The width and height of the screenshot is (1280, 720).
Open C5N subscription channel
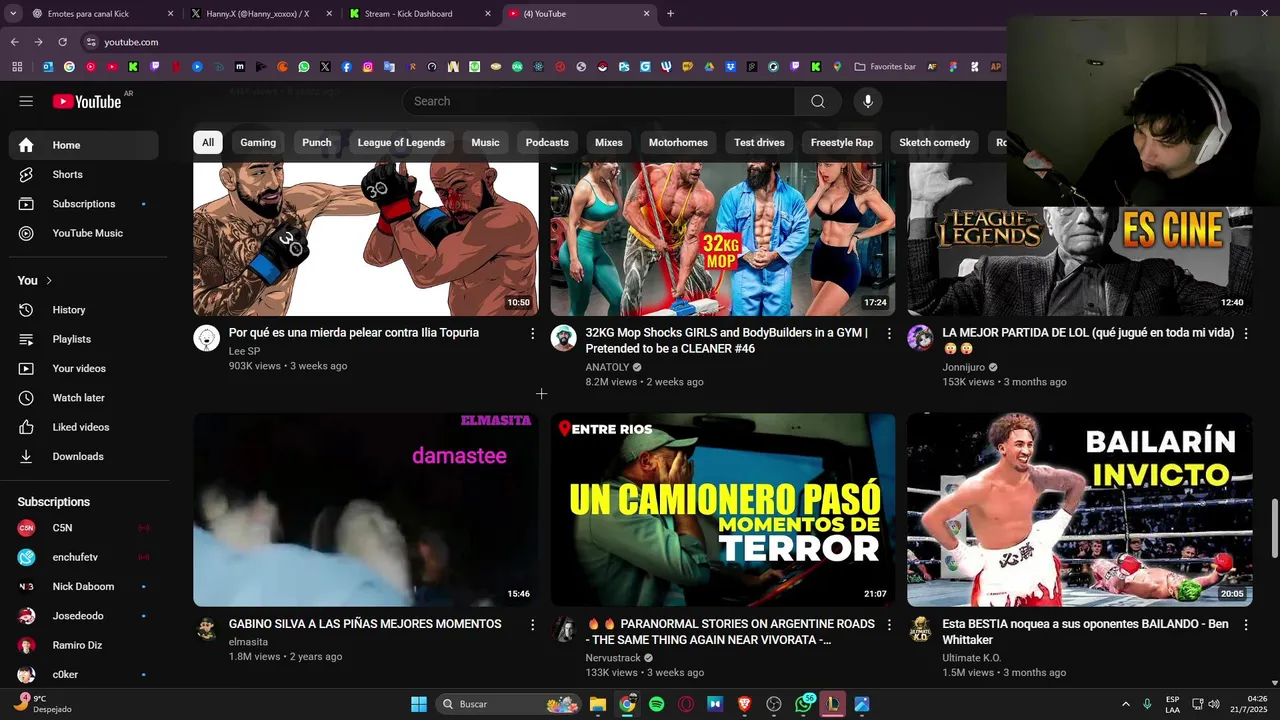(84, 528)
